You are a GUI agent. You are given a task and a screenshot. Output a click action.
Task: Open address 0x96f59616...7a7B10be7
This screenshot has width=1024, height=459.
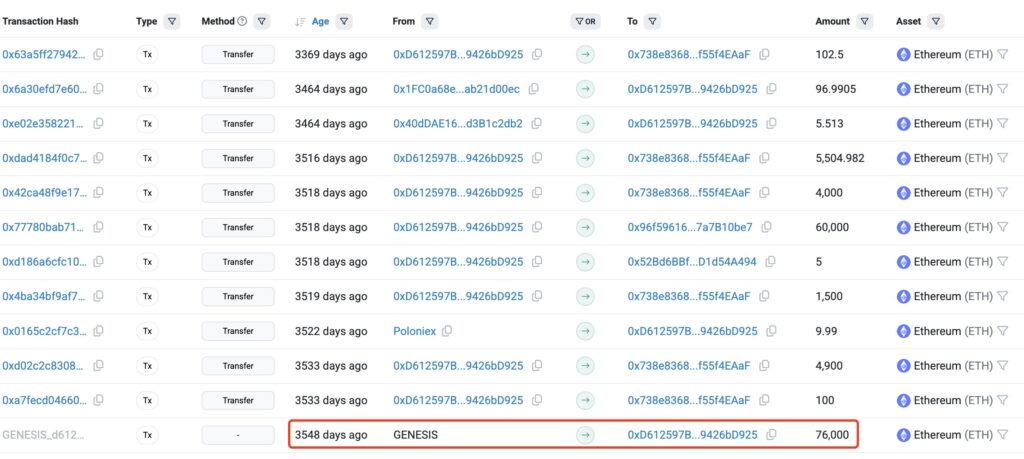690,227
